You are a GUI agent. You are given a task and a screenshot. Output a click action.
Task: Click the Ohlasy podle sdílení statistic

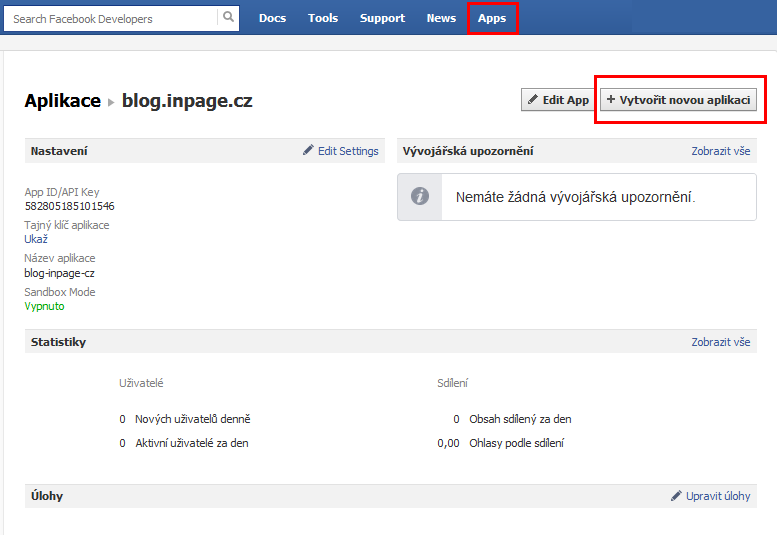pyautogui.click(x=517, y=443)
